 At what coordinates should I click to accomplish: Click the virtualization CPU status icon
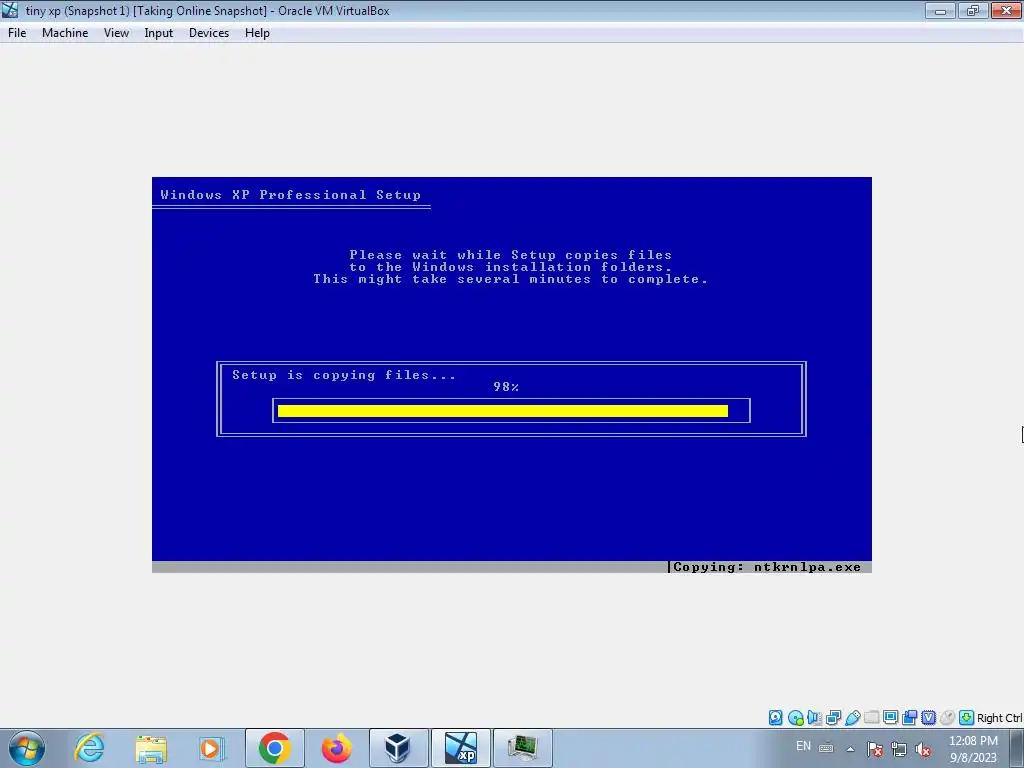(x=928, y=718)
